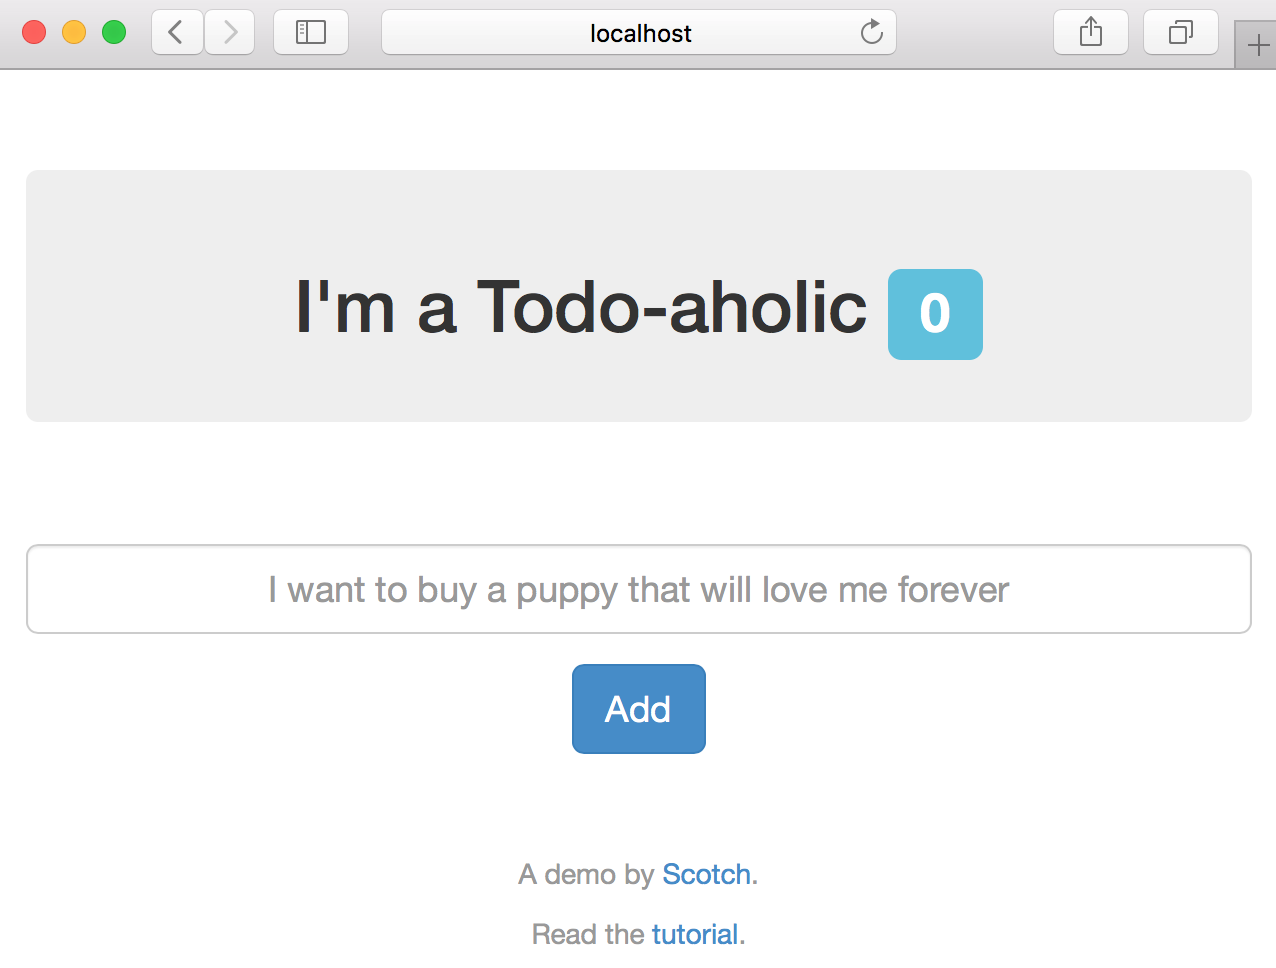Image resolution: width=1276 pixels, height=968 pixels.
Task: Reload the localhost page
Action: [872, 33]
